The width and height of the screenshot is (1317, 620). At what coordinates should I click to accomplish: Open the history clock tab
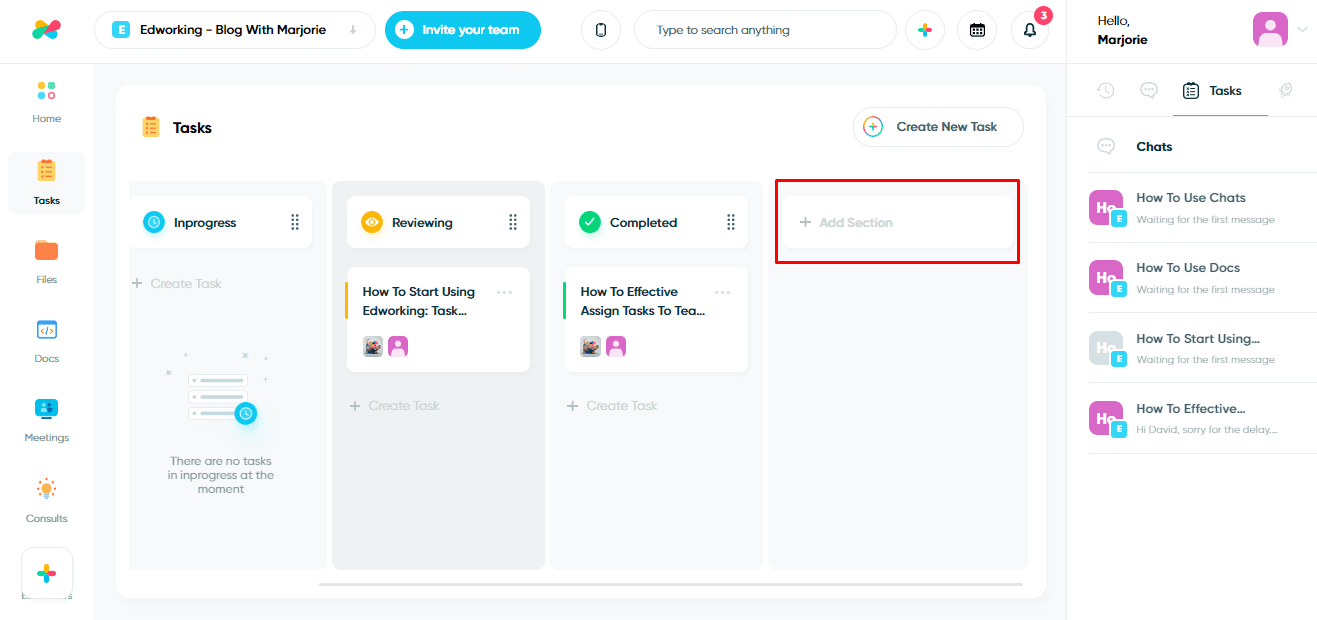pyautogui.click(x=1105, y=90)
